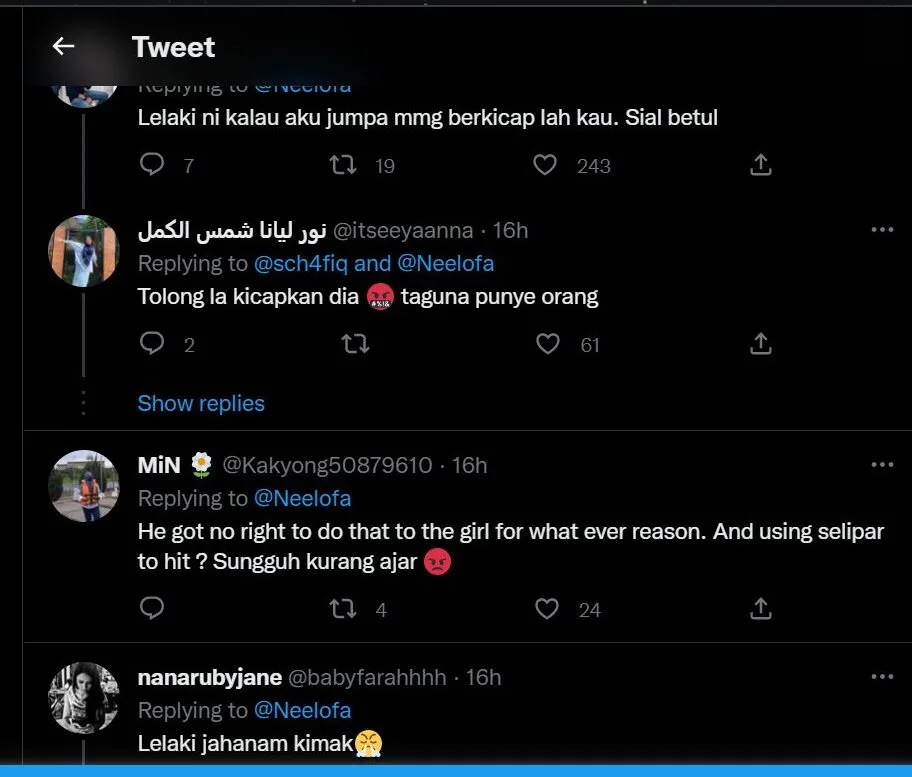
Task: Like the tweet with 61 likes
Action: pyautogui.click(x=548, y=344)
